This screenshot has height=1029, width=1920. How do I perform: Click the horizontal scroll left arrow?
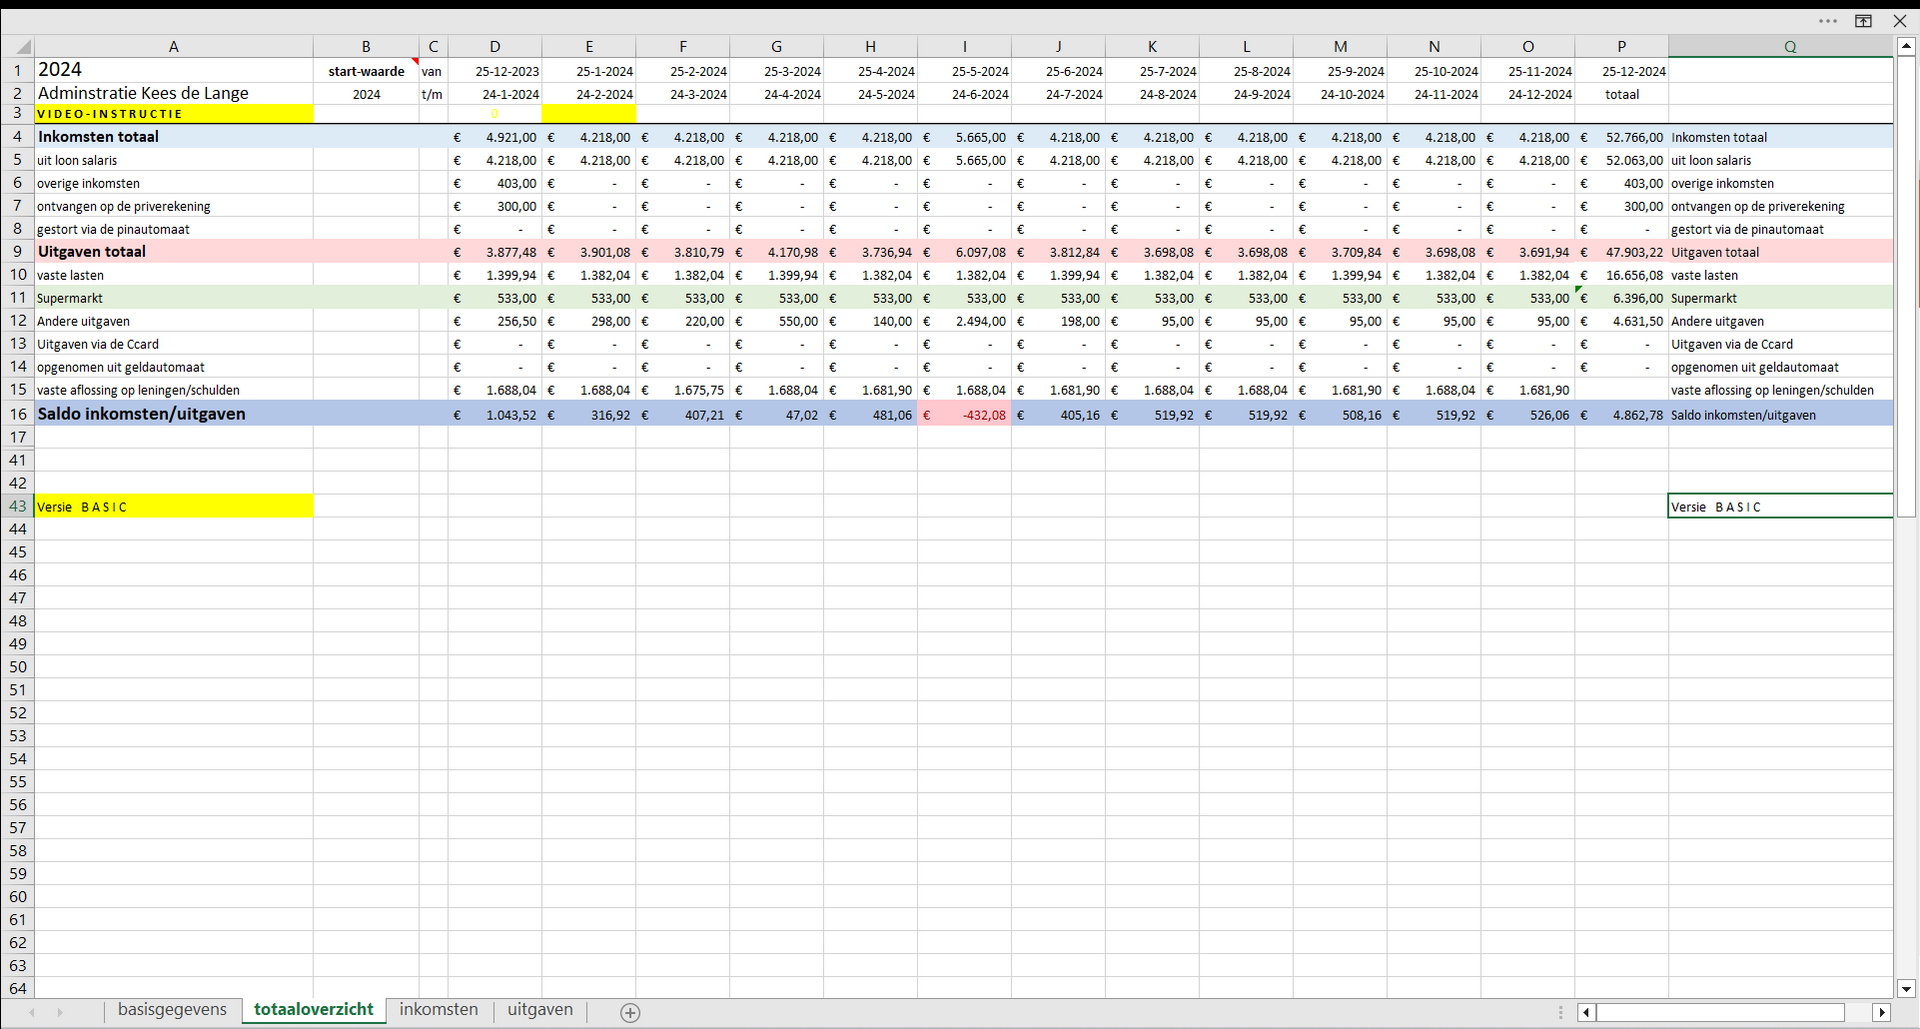click(x=1586, y=1012)
